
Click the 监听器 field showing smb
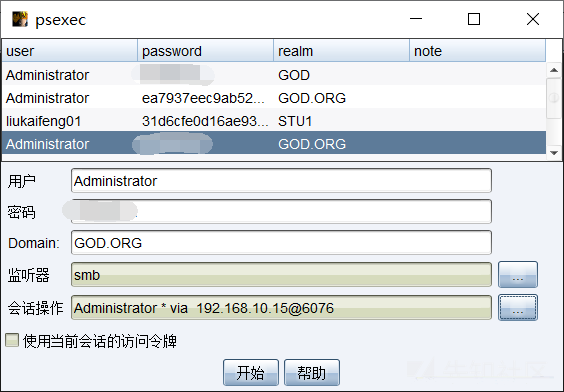(281, 275)
